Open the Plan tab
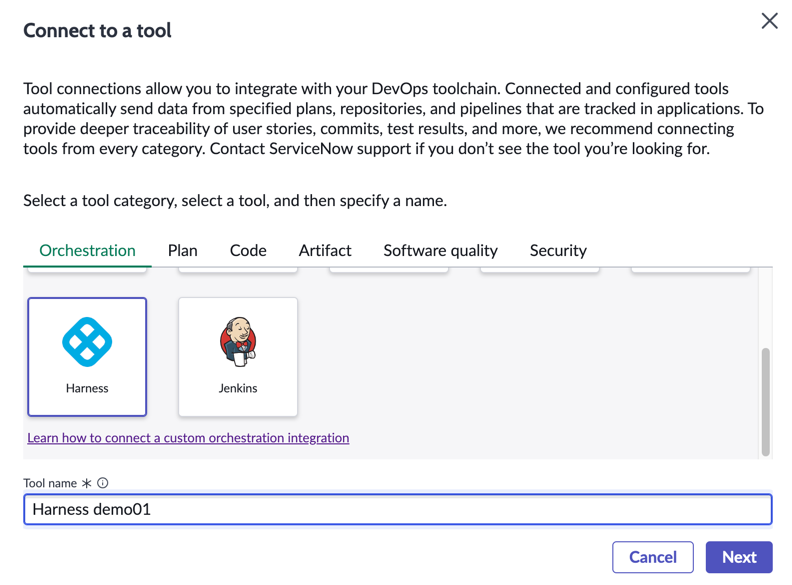 point(182,251)
